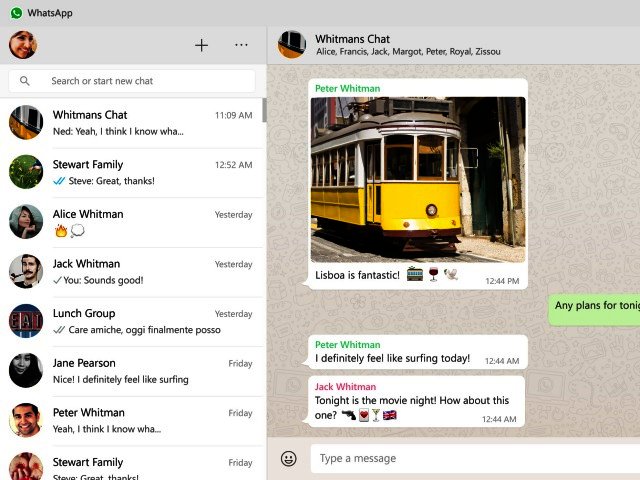The image size is (640, 480).
Task: Open the three-dot menu in sidebar header
Action: (x=241, y=44)
